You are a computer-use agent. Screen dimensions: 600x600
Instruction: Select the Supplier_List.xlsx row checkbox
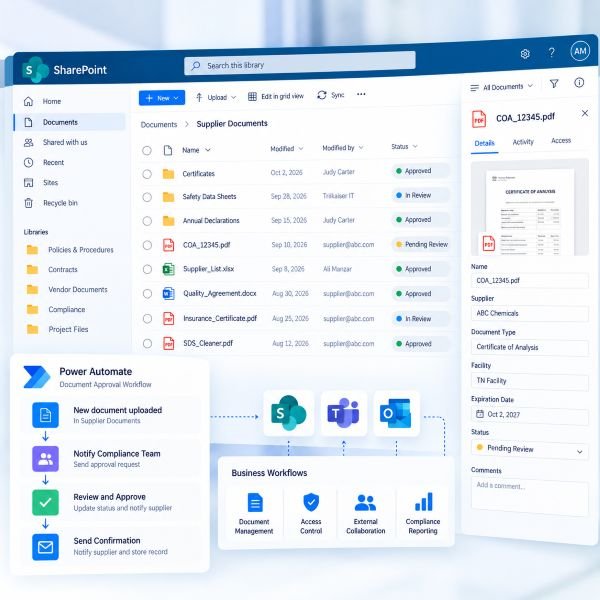pos(147,269)
